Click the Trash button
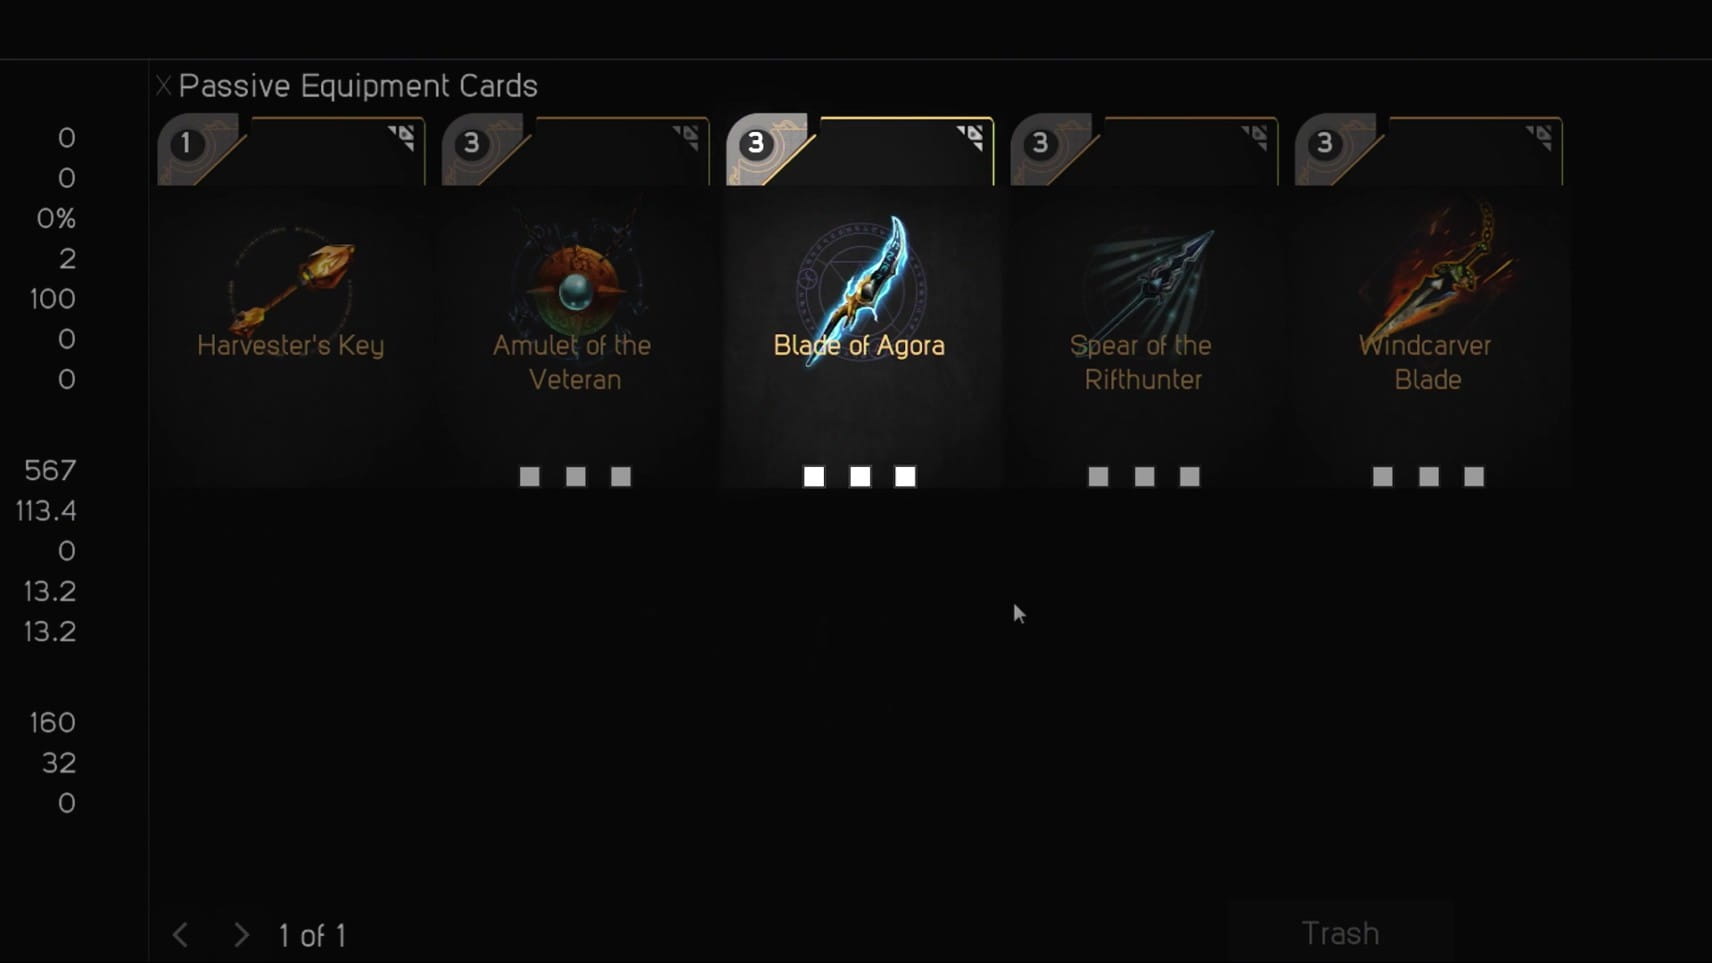1712x963 pixels. pos(1340,933)
